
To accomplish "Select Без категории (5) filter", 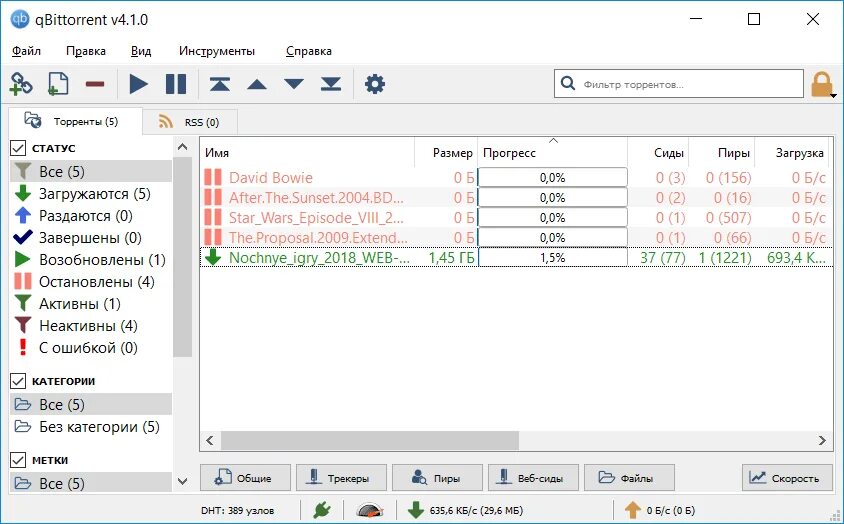I will coord(91,427).
